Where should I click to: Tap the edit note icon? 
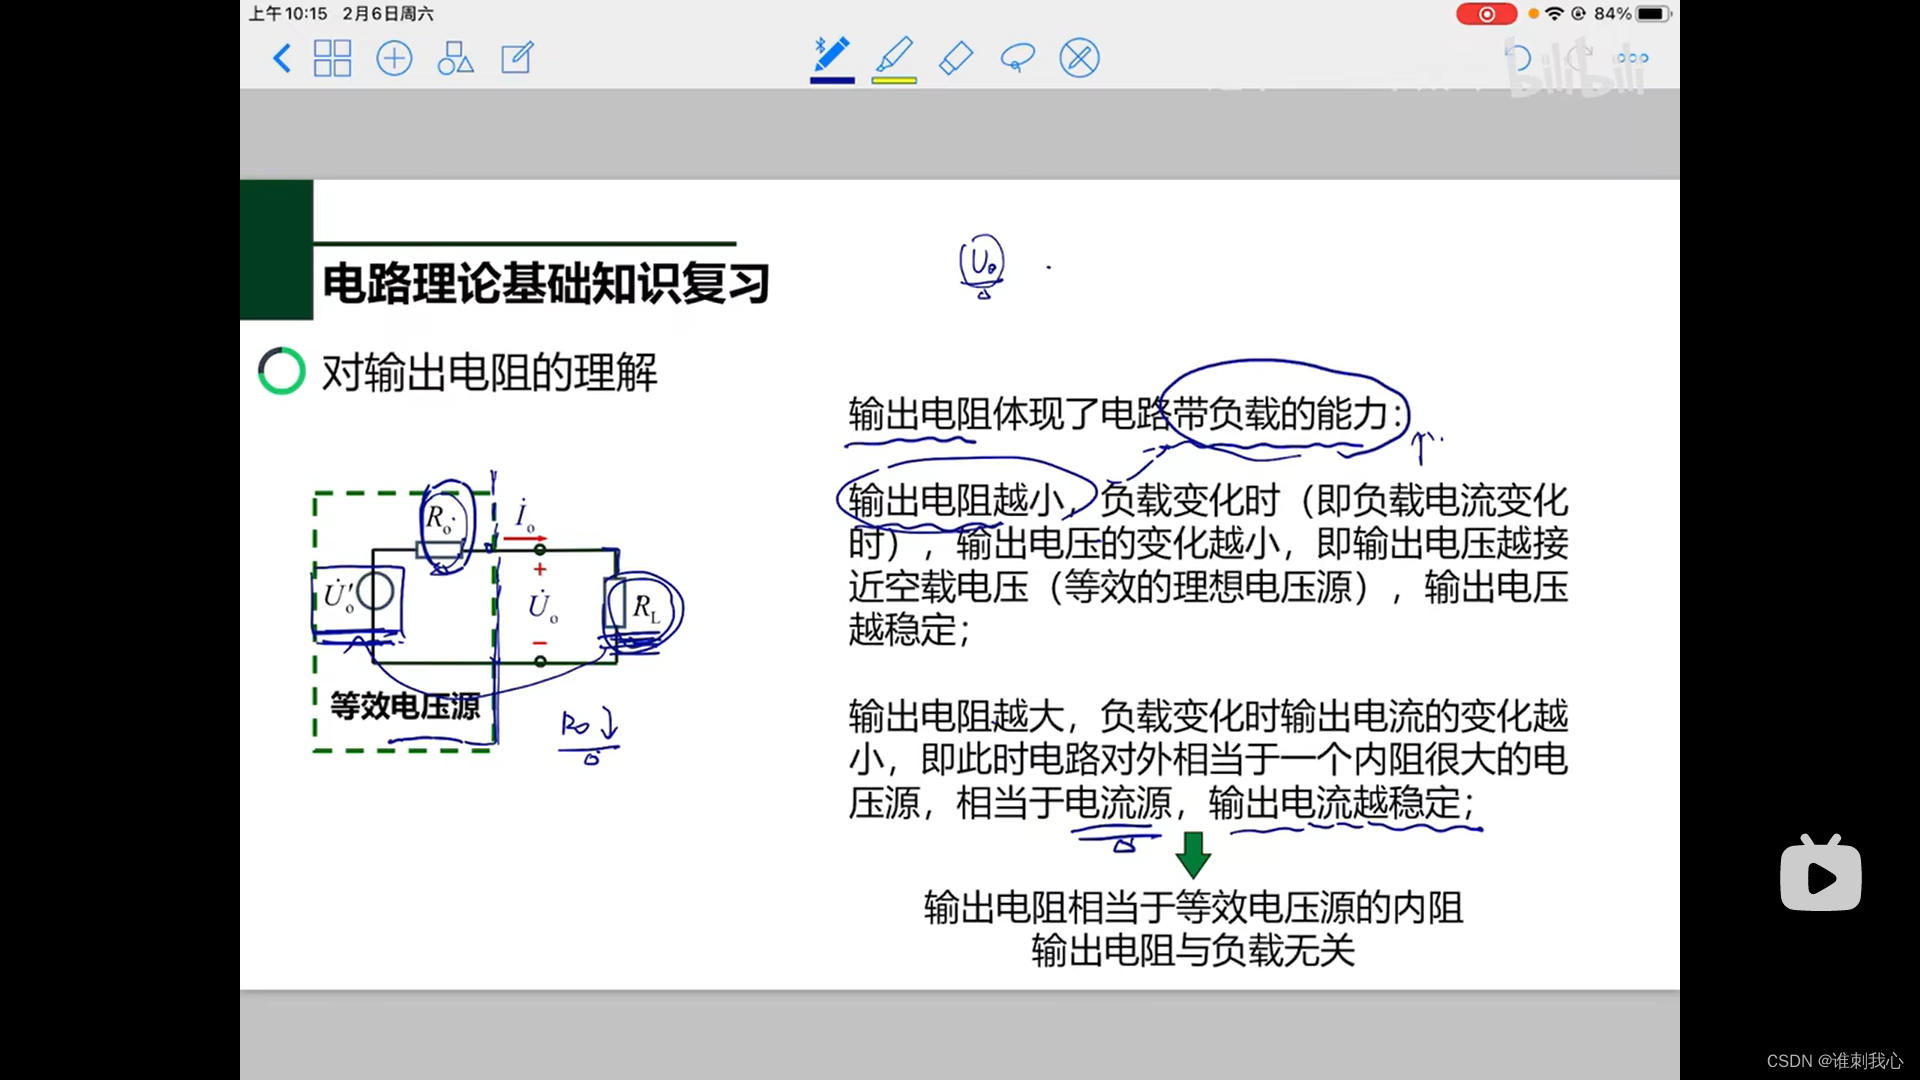[x=517, y=58]
